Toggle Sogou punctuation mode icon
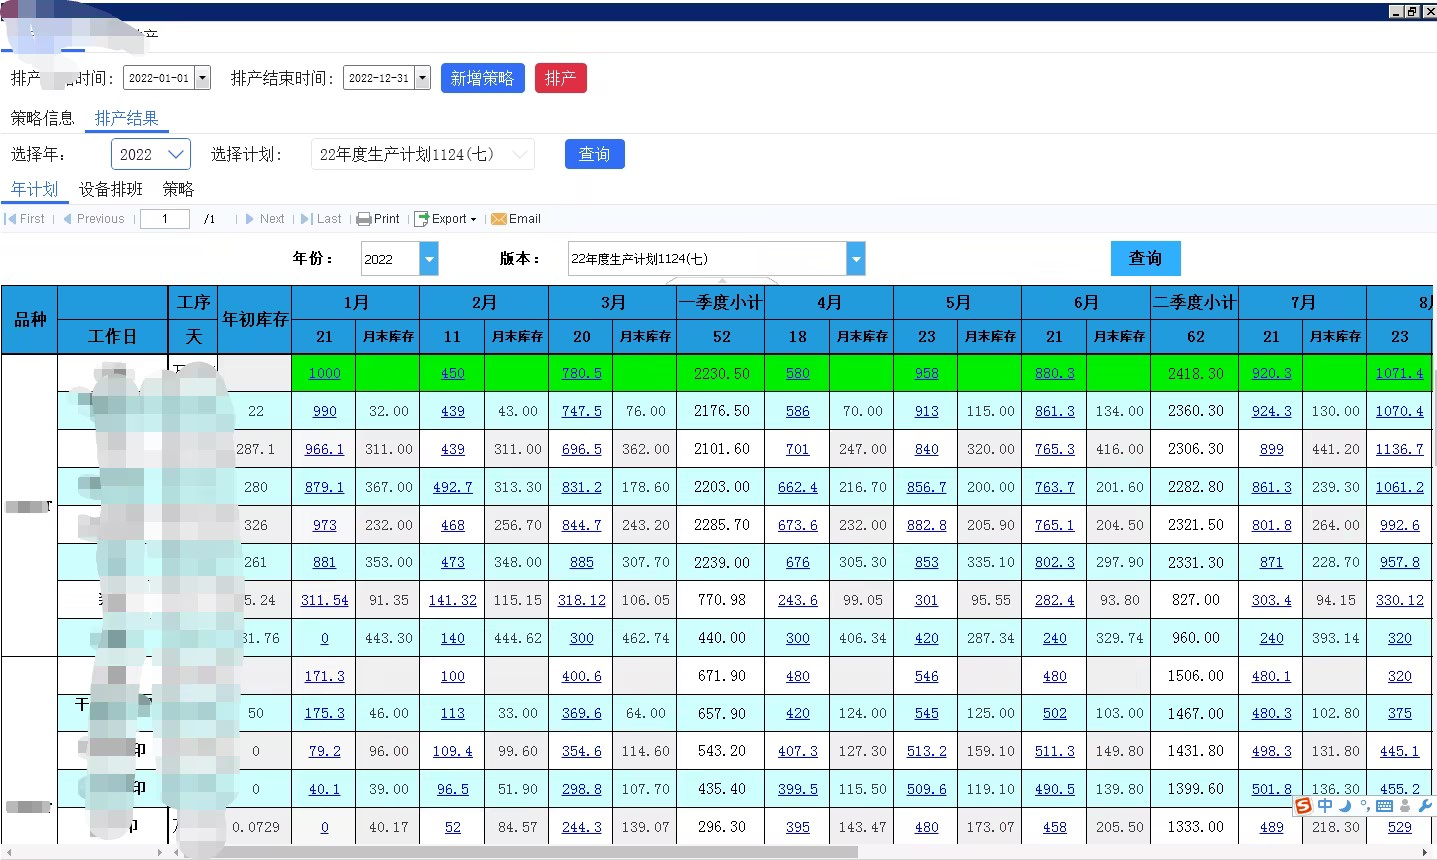The width and height of the screenshot is (1437, 860). coord(1365,806)
